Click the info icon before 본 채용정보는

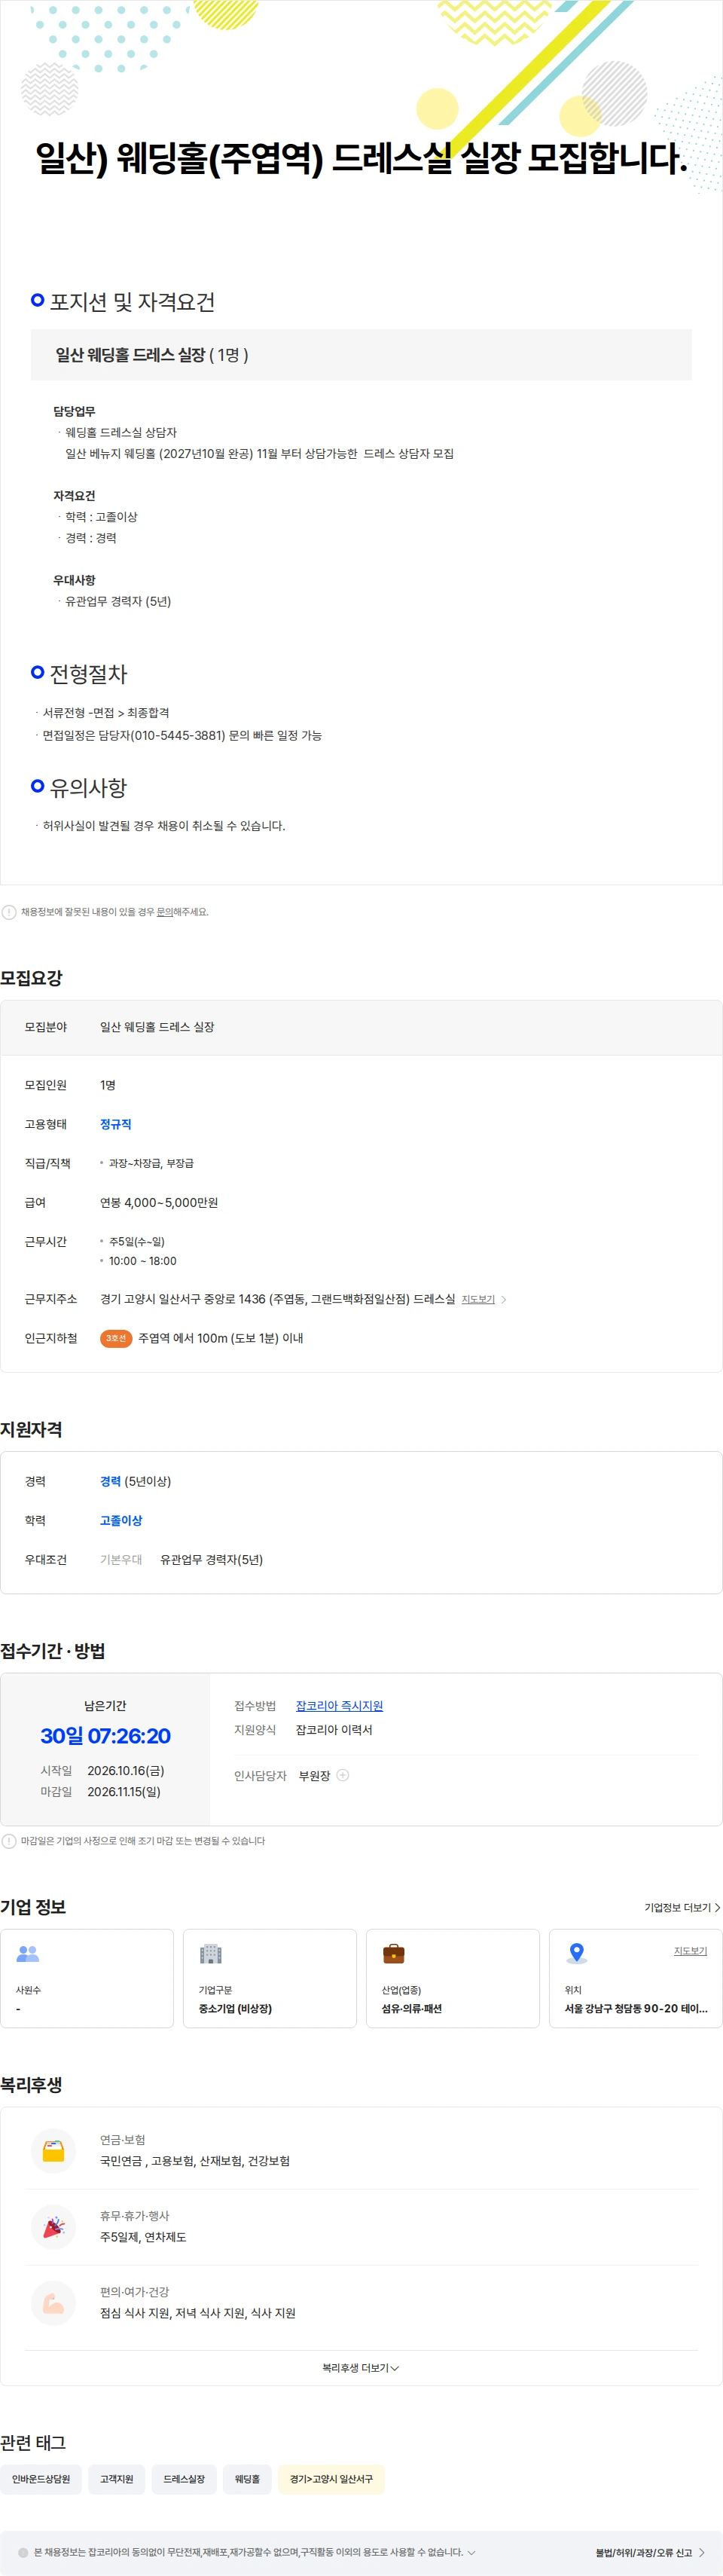click(24, 2552)
